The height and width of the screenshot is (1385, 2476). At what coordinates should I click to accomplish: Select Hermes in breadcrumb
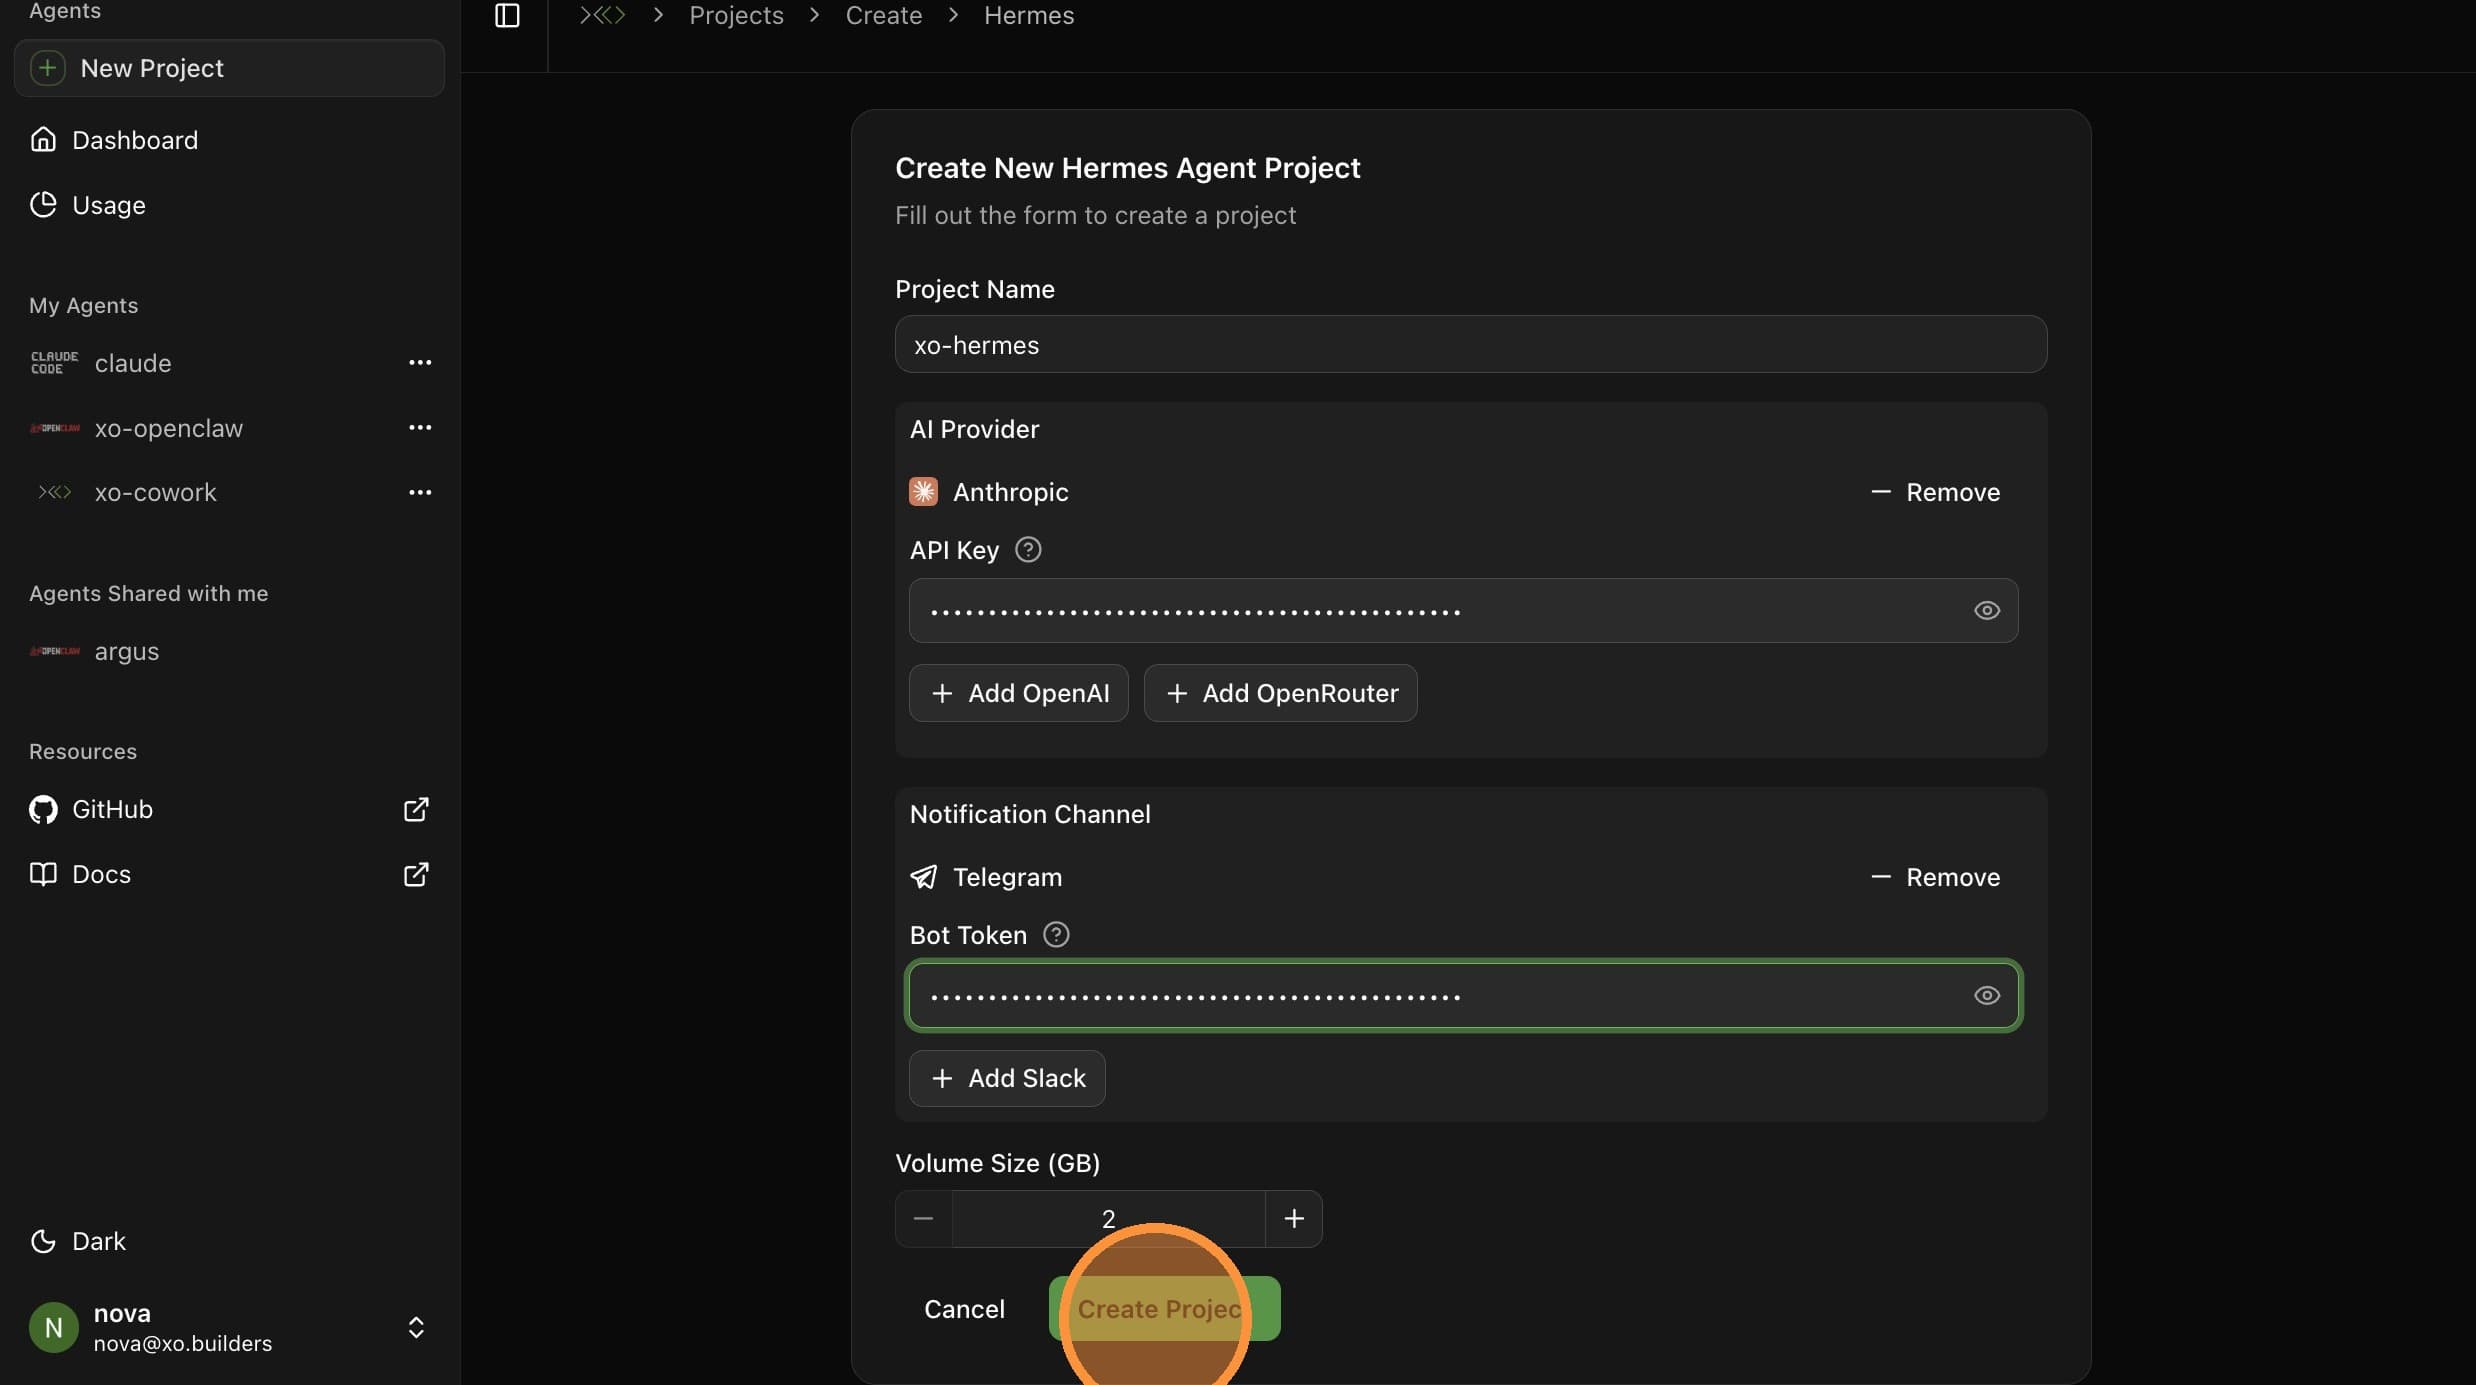[x=1029, y=15]
